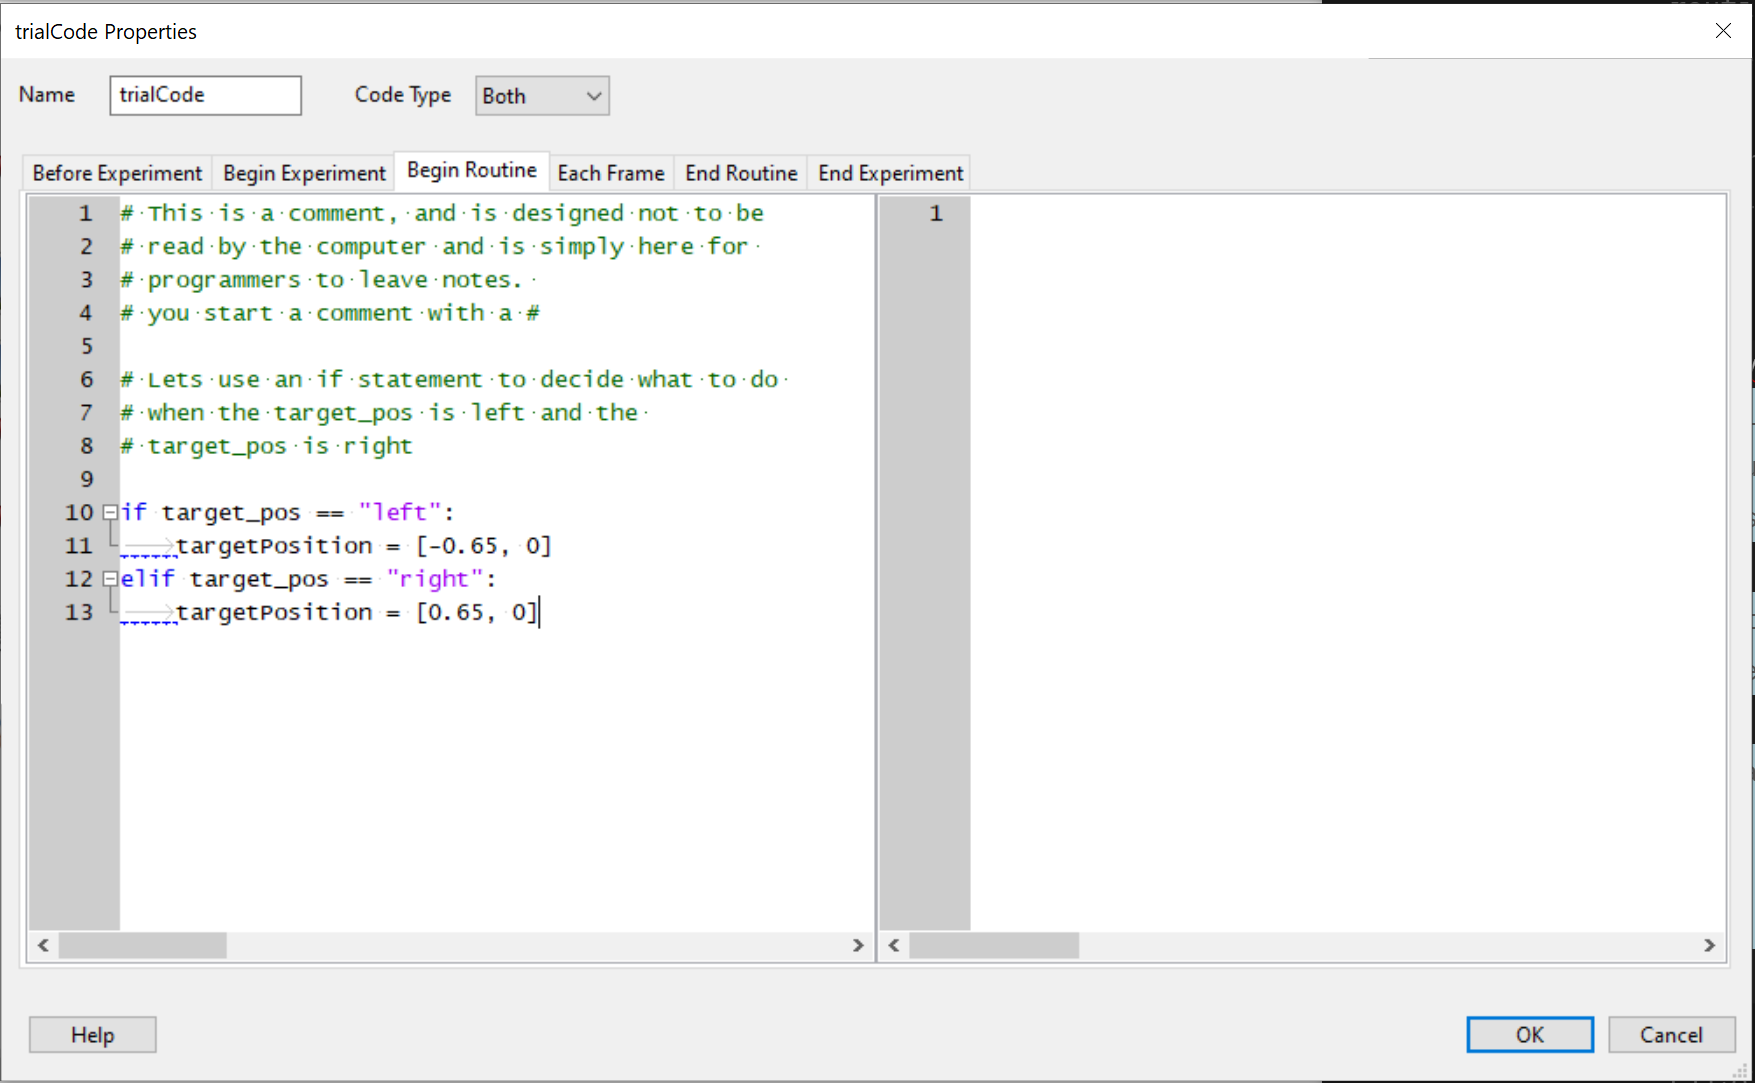Screen dimensions: 1755x1083
Task: Collapse the elif fold marker on line 12
Action: (110, 579)
